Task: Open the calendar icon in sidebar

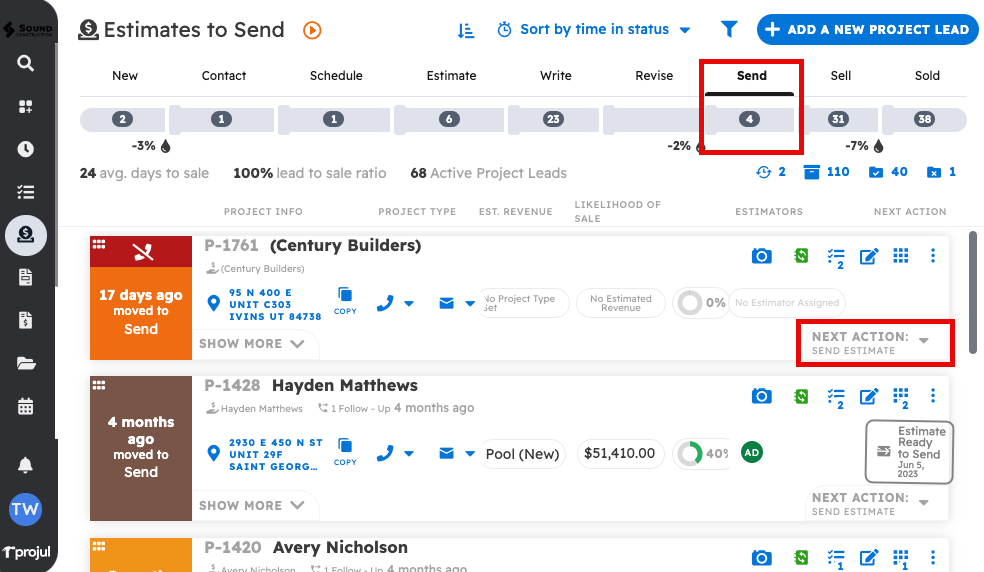Action: coord(26,406)
